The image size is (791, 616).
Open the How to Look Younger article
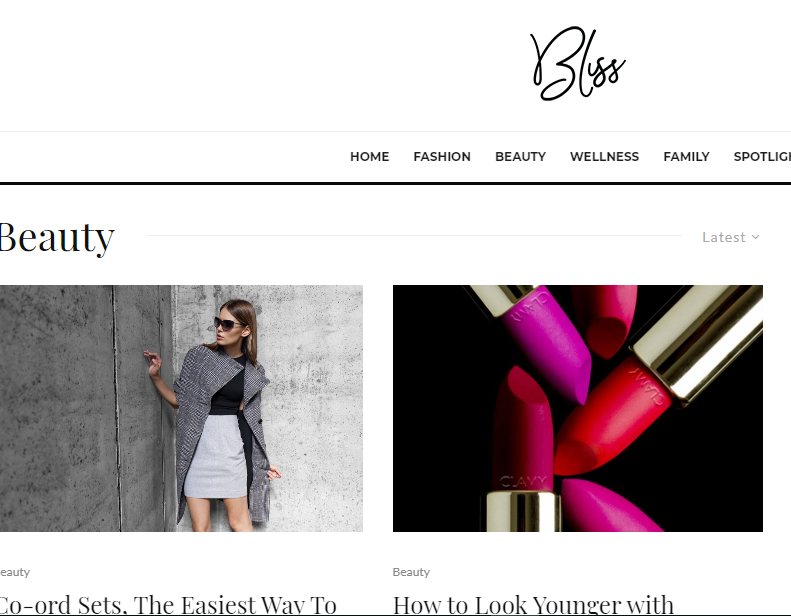coord(533,604)
